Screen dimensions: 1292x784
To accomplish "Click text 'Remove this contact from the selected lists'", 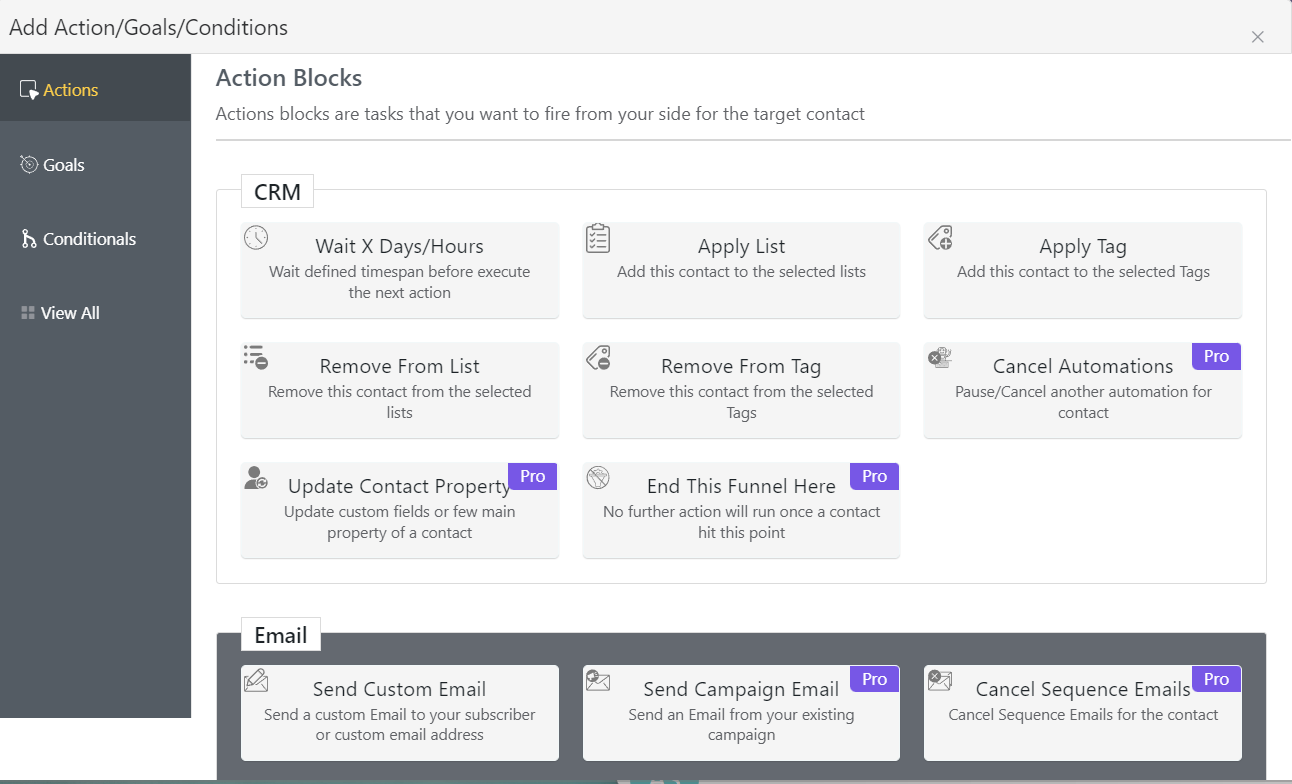I will click(400, 402).
